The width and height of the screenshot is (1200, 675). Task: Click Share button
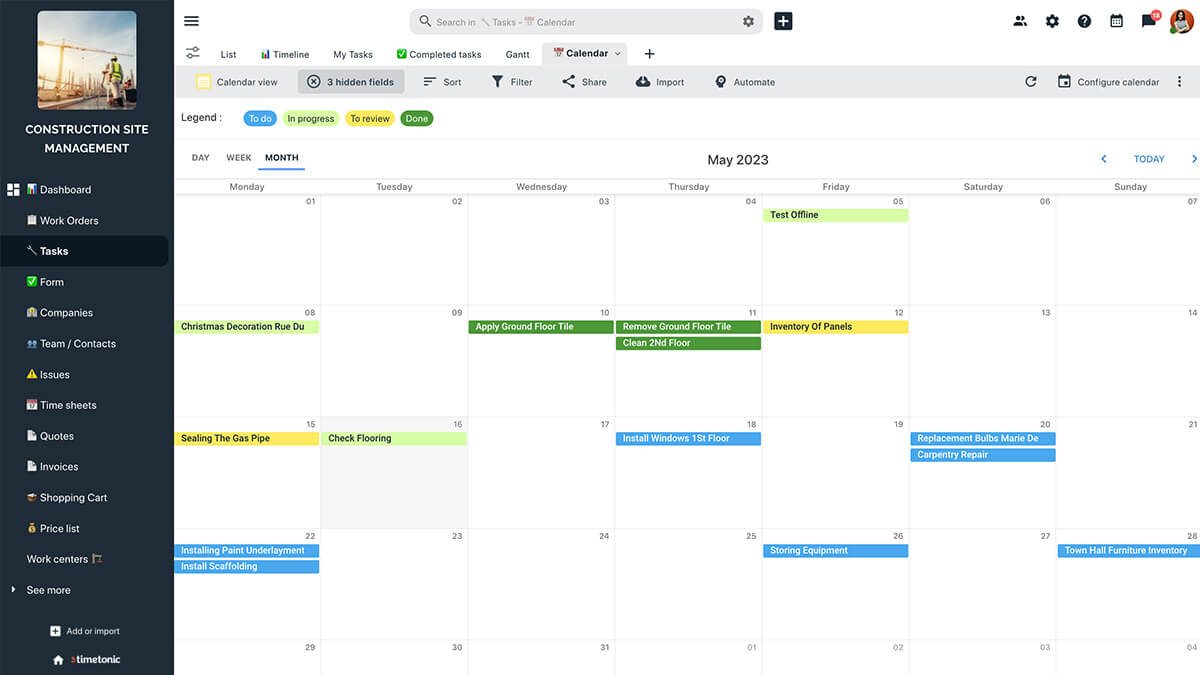(x=584, y=82)
